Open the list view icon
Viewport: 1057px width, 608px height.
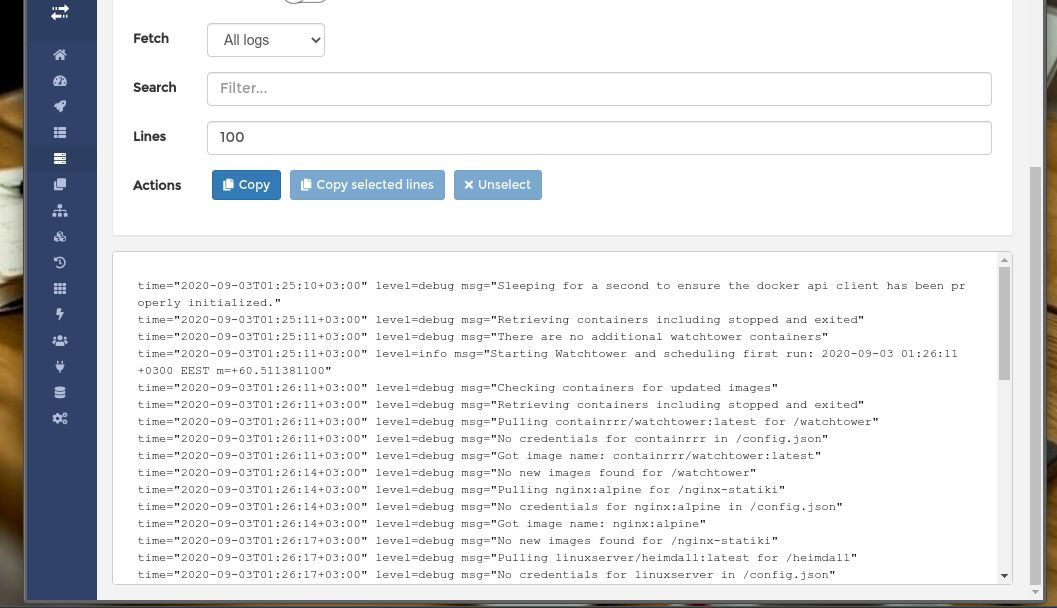pos(60,132)
